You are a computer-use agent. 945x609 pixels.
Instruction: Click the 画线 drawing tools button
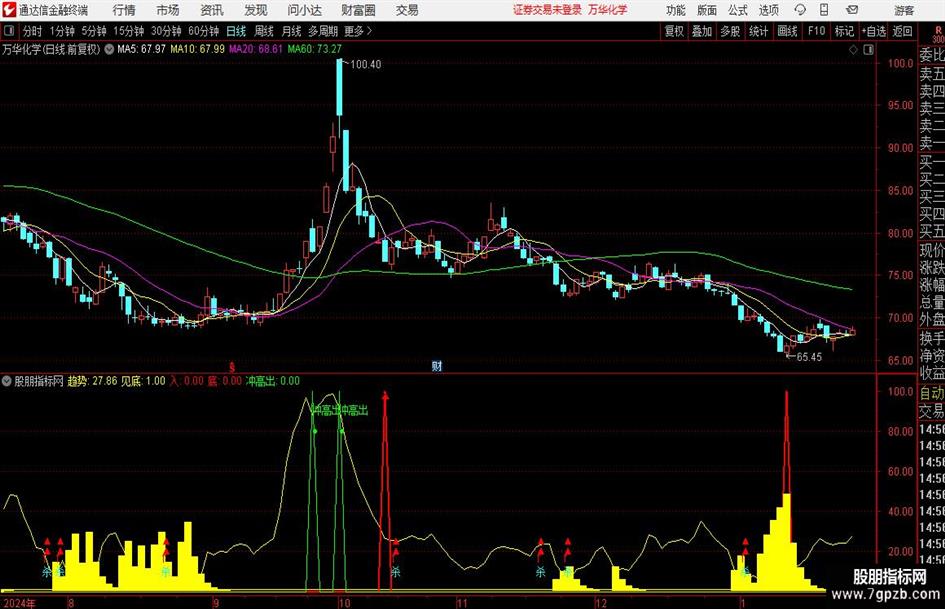click(788, 31)
